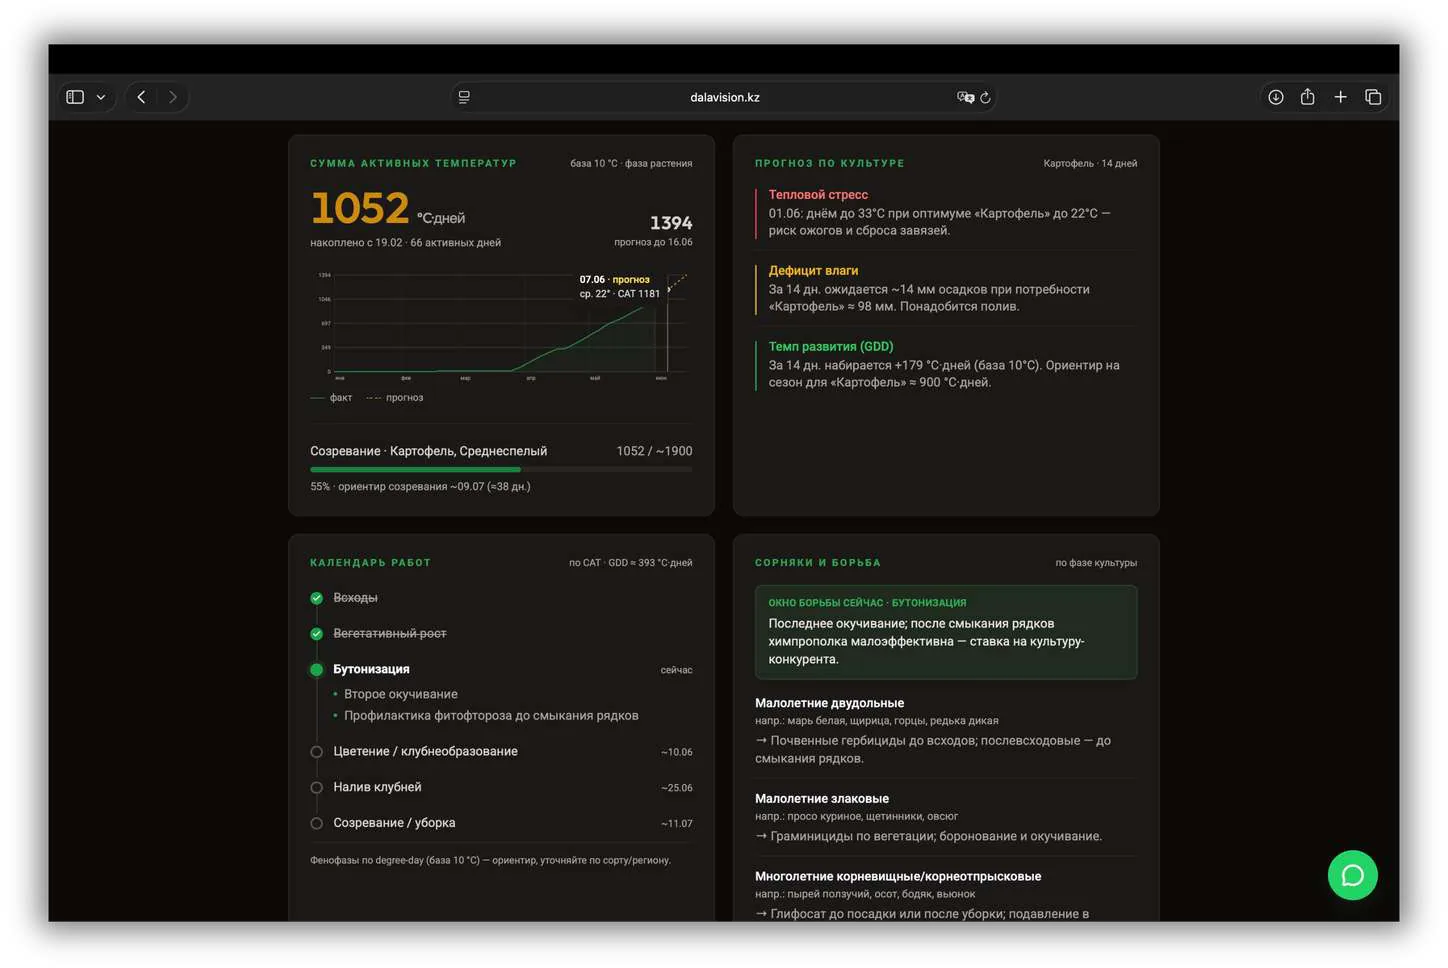Show the tab overview icon
The height and width of the screenshot is (968, 1448).
pos(1373,97)
